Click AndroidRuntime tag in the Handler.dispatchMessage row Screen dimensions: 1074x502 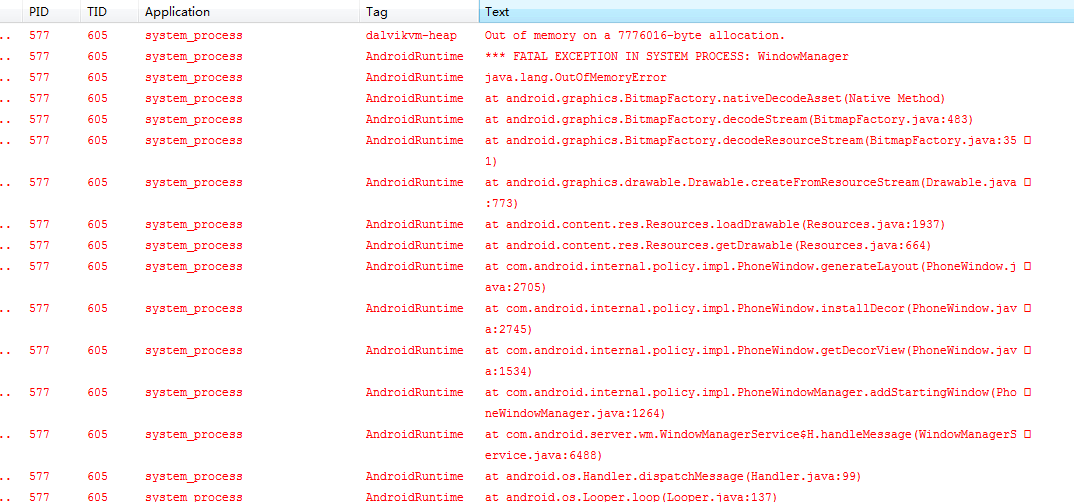click(414, 477)
